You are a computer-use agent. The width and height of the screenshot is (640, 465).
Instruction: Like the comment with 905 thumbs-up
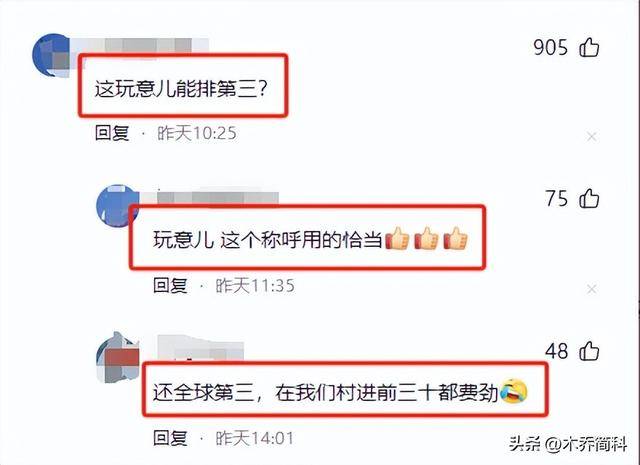pos(589,47)
